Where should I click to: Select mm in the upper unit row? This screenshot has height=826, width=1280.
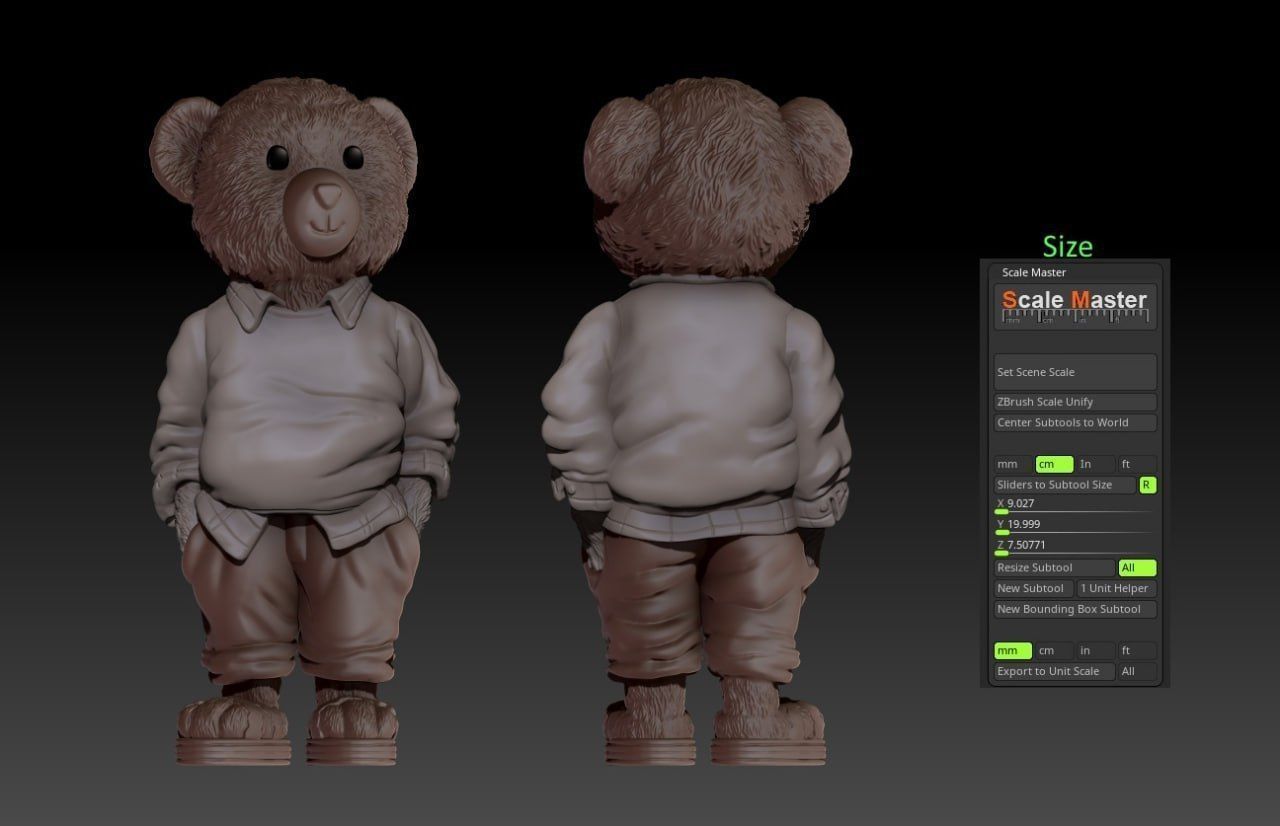pyautogui.click(x=1013, y=464)
